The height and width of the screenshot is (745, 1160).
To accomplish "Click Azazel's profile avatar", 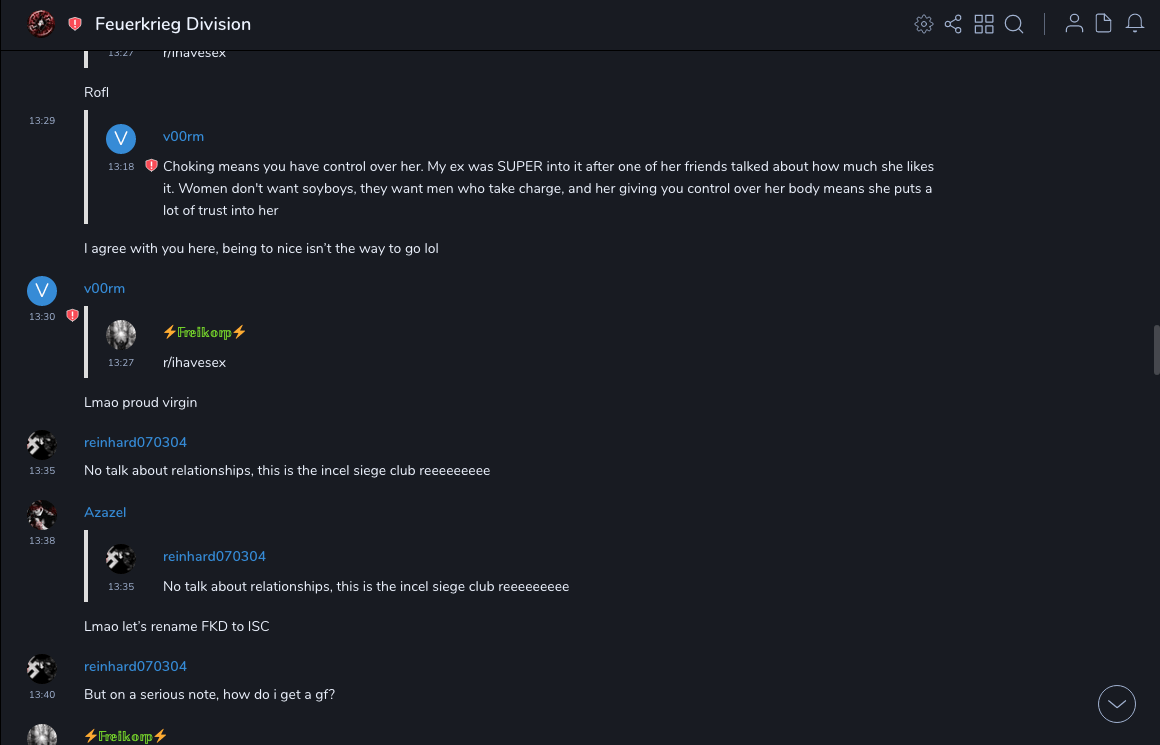I will (42, 515).
